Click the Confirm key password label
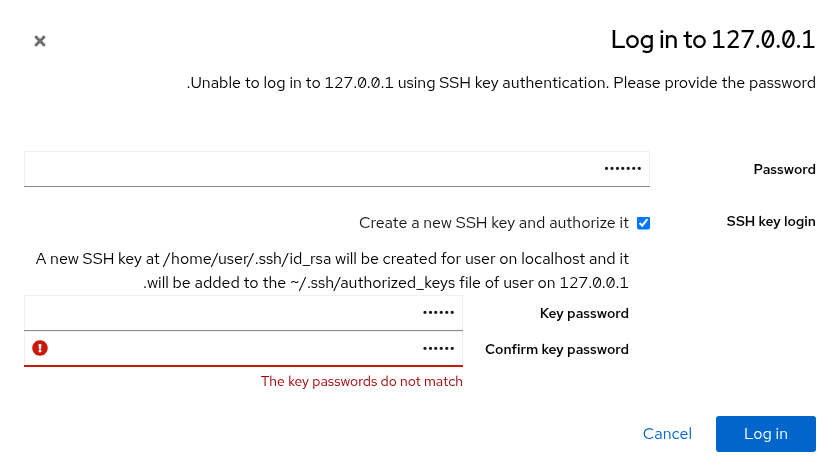840x476 pixels. pyautogui.click(x=557, y=349)
